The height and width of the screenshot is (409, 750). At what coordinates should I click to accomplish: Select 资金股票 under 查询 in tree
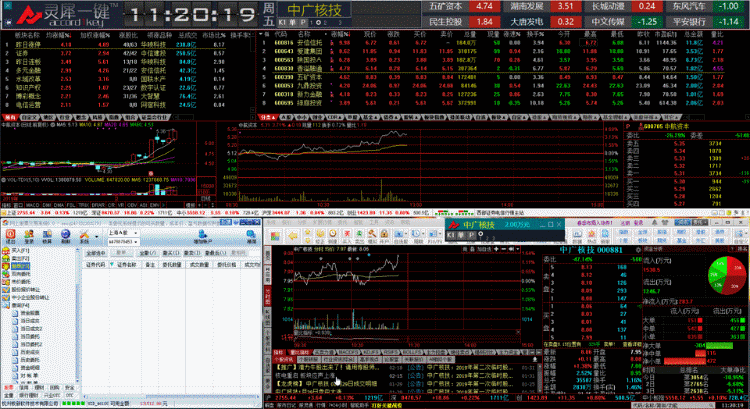click(x=30, y=313)
